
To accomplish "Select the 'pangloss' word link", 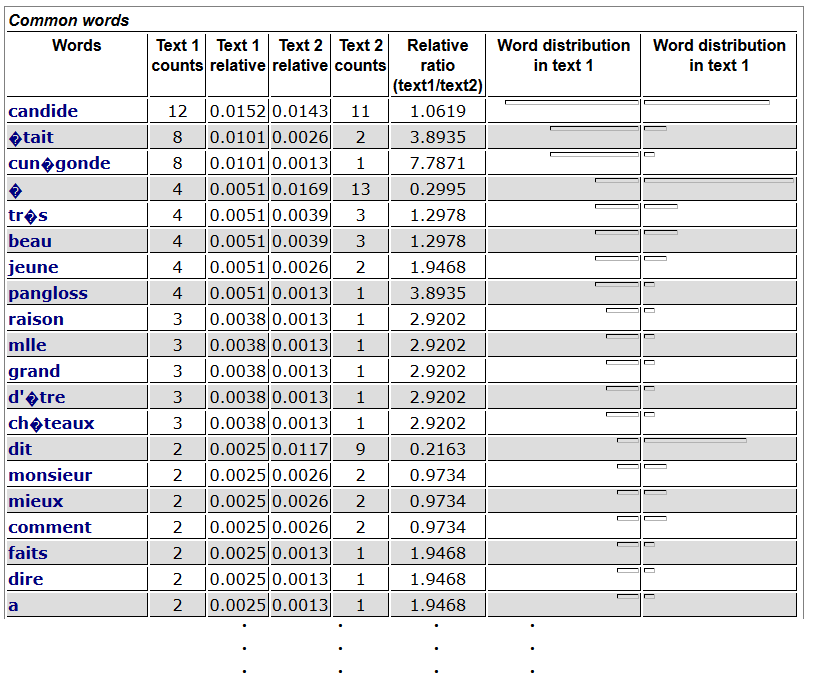I will pos(48,293).
